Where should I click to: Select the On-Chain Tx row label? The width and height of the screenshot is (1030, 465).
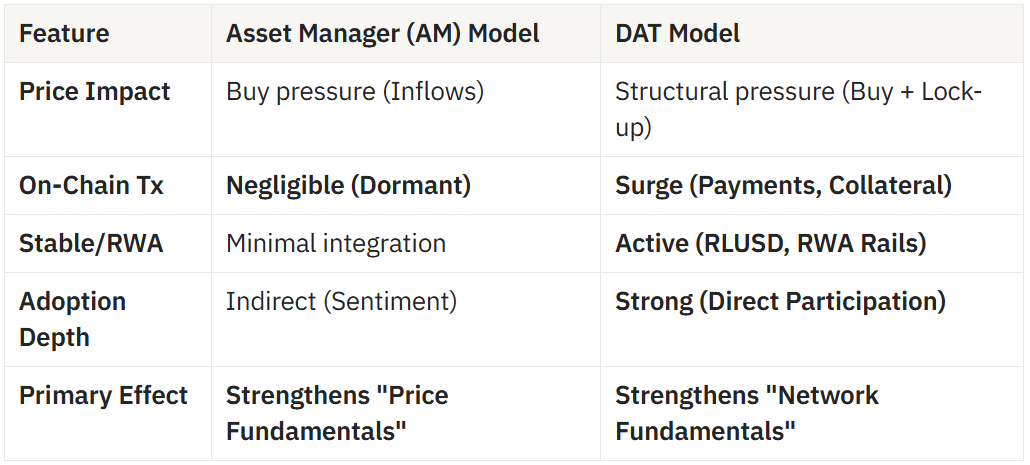coord(91,186)
